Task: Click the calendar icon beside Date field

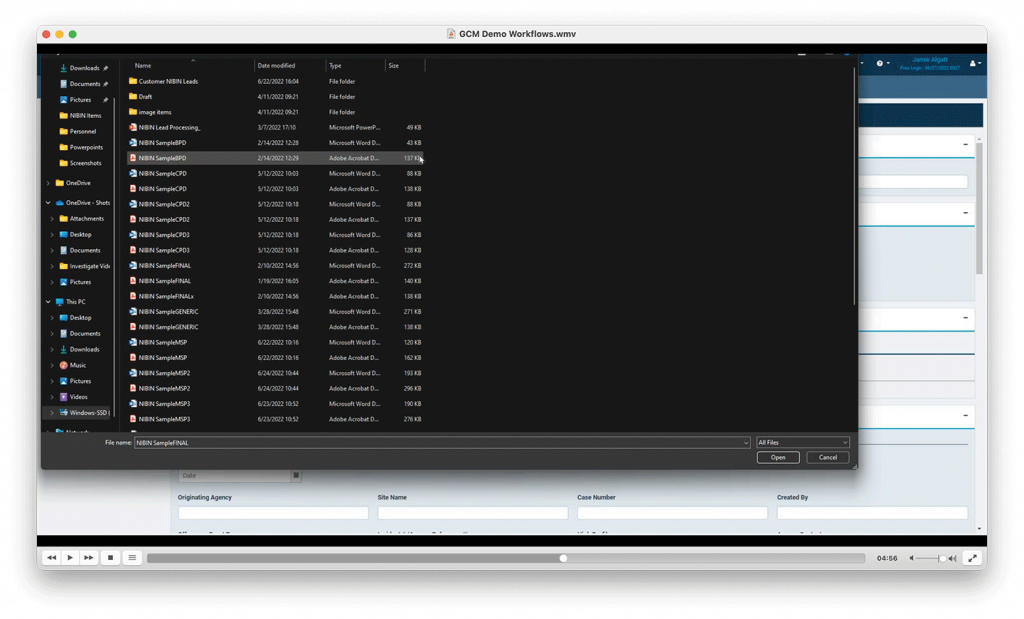Action: coord(295,475)
